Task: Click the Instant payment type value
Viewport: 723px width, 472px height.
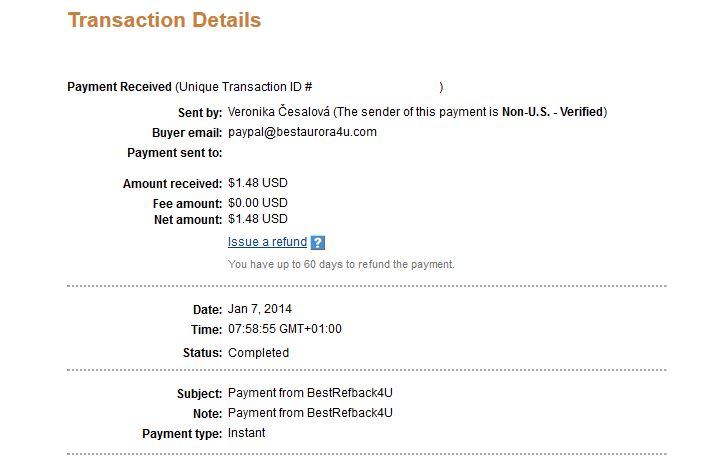Action: coord(246,433)
